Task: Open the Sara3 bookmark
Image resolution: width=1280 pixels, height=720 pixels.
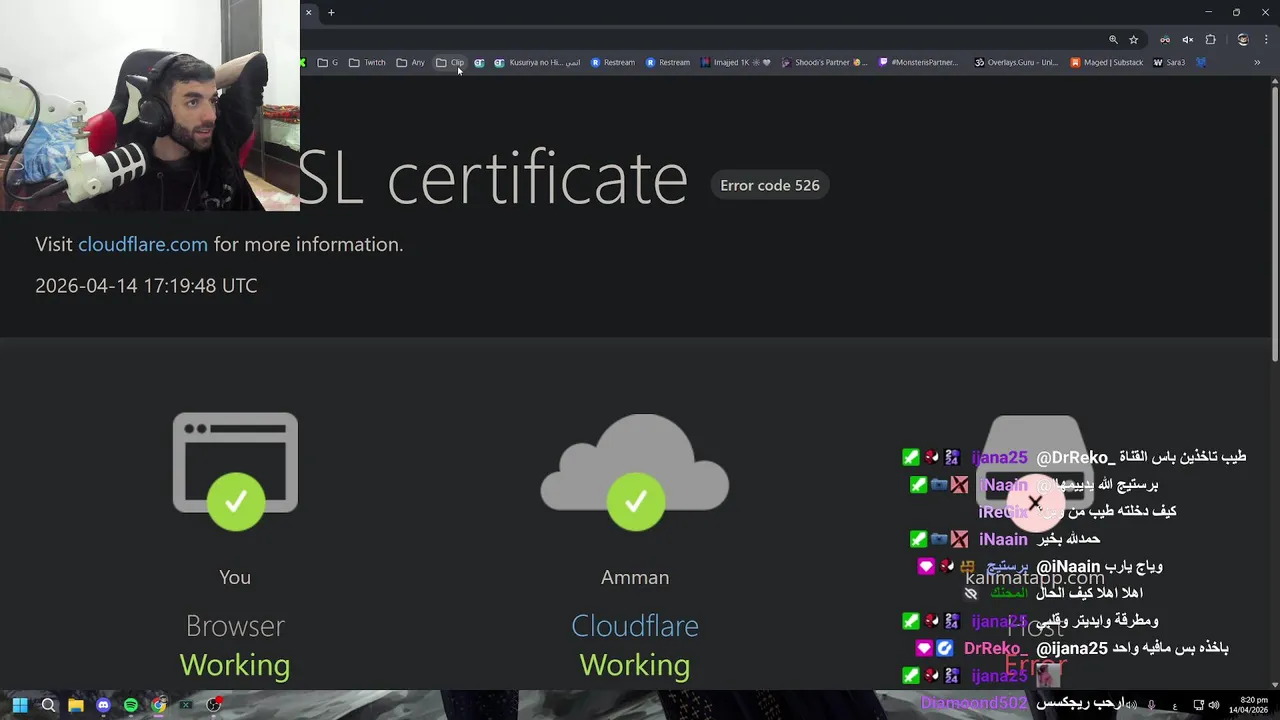Action: 1169,62
